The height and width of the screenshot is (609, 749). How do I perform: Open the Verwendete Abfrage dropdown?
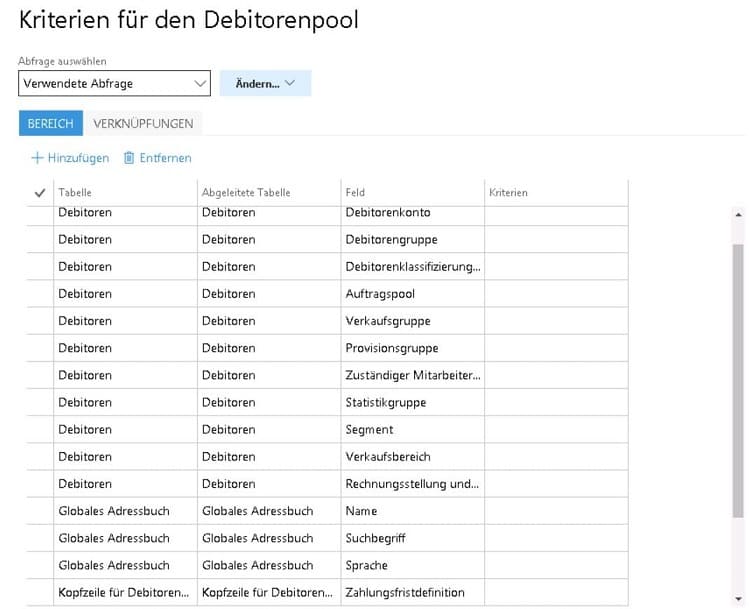coord(114,83)
